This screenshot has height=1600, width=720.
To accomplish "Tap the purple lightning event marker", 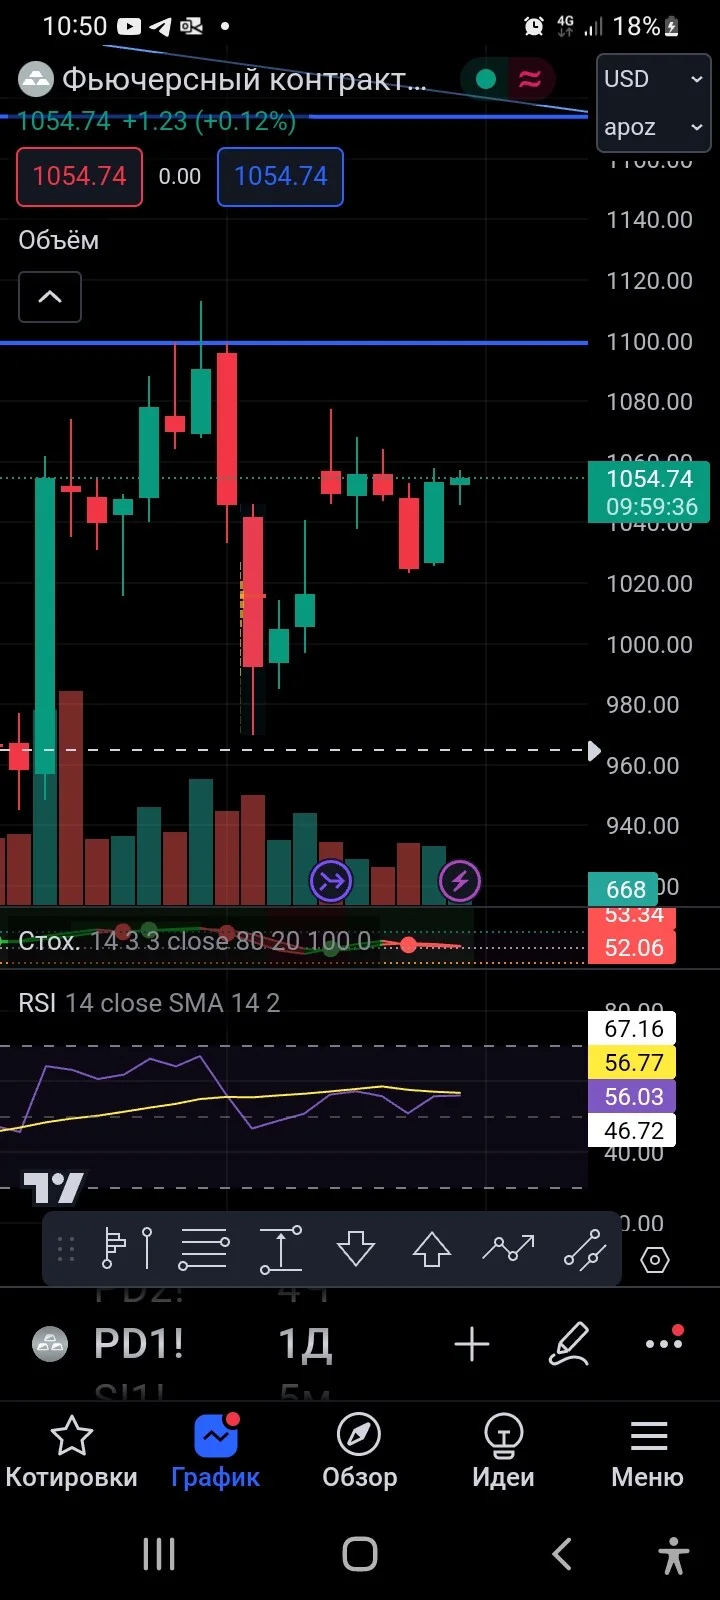I will [460, 881].
